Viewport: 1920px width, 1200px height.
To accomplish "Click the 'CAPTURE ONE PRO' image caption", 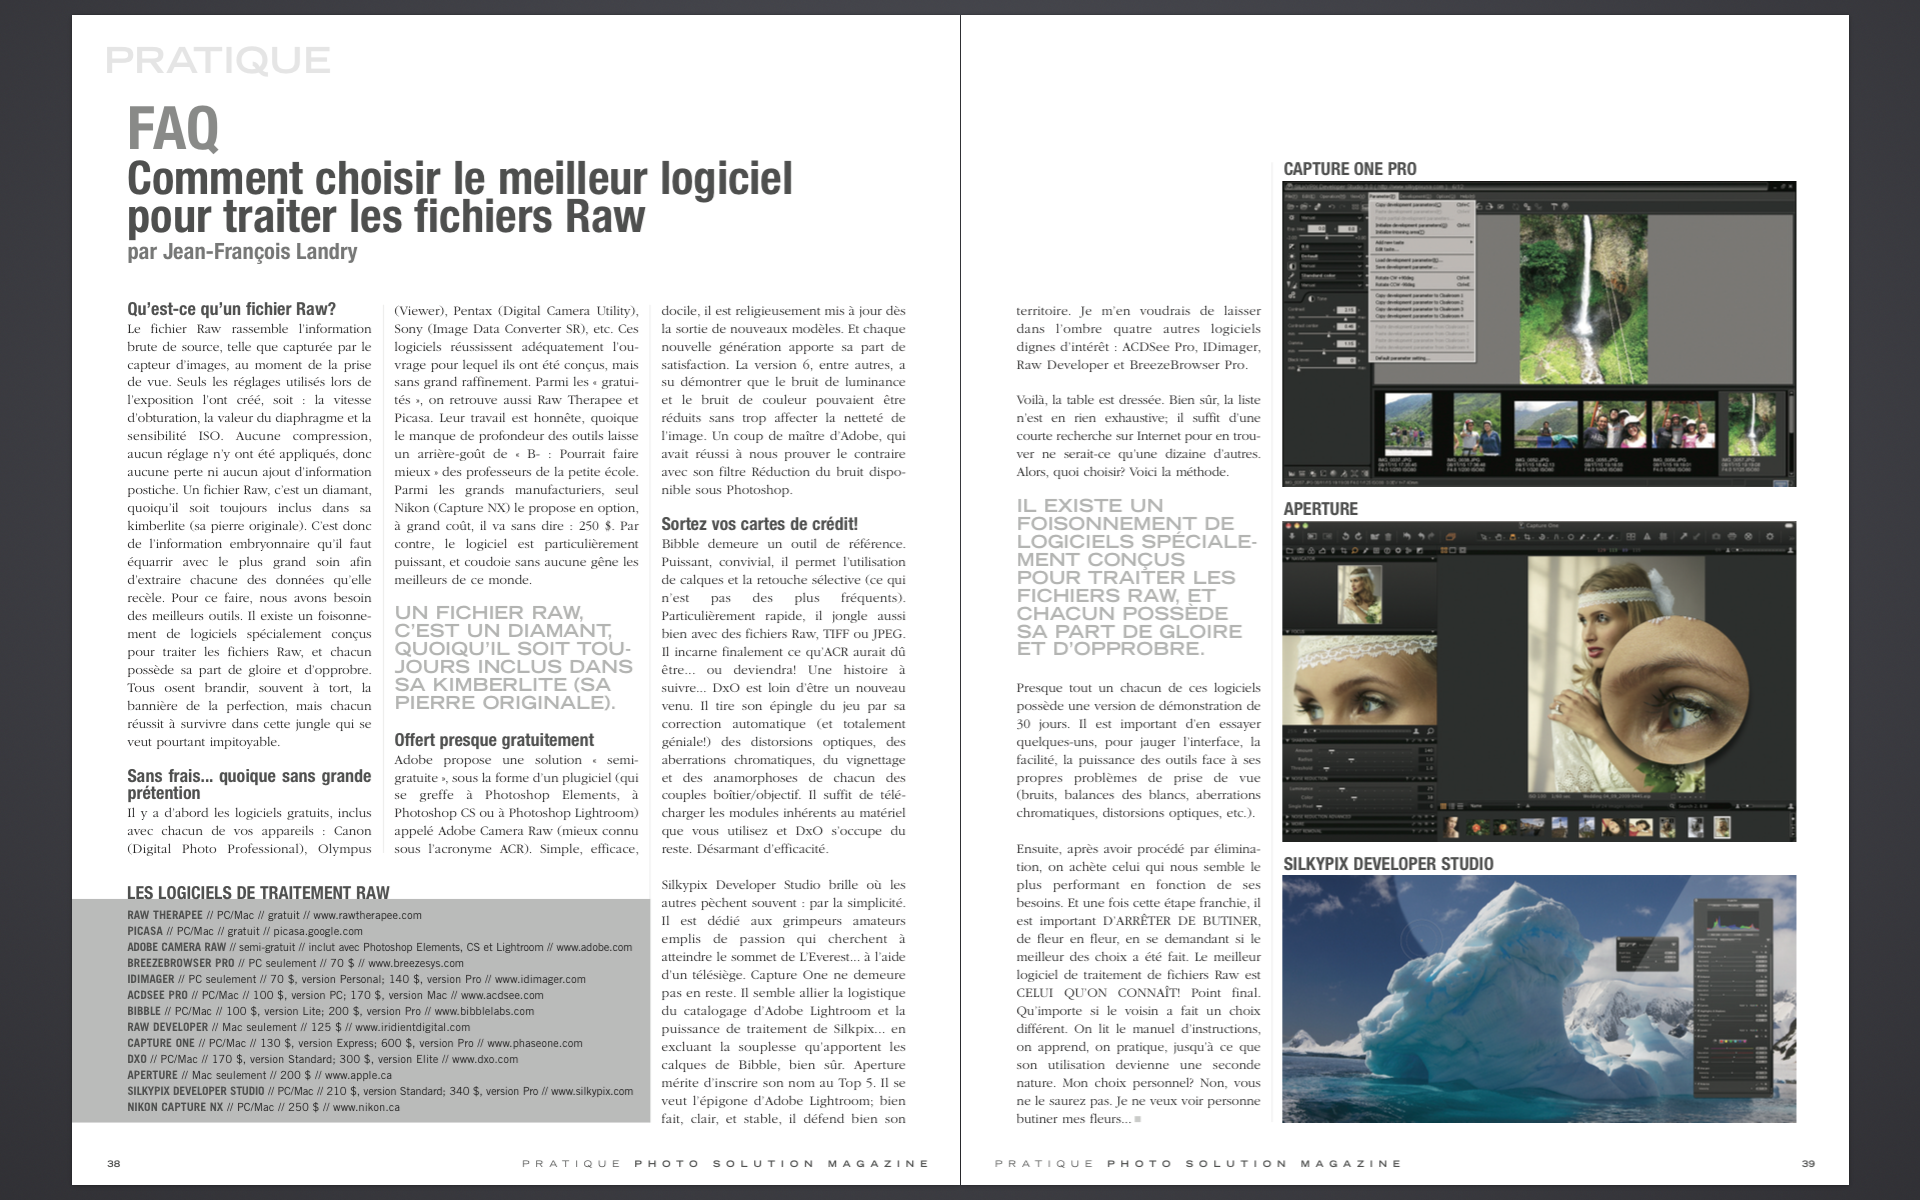I will tap(1350, 169).
